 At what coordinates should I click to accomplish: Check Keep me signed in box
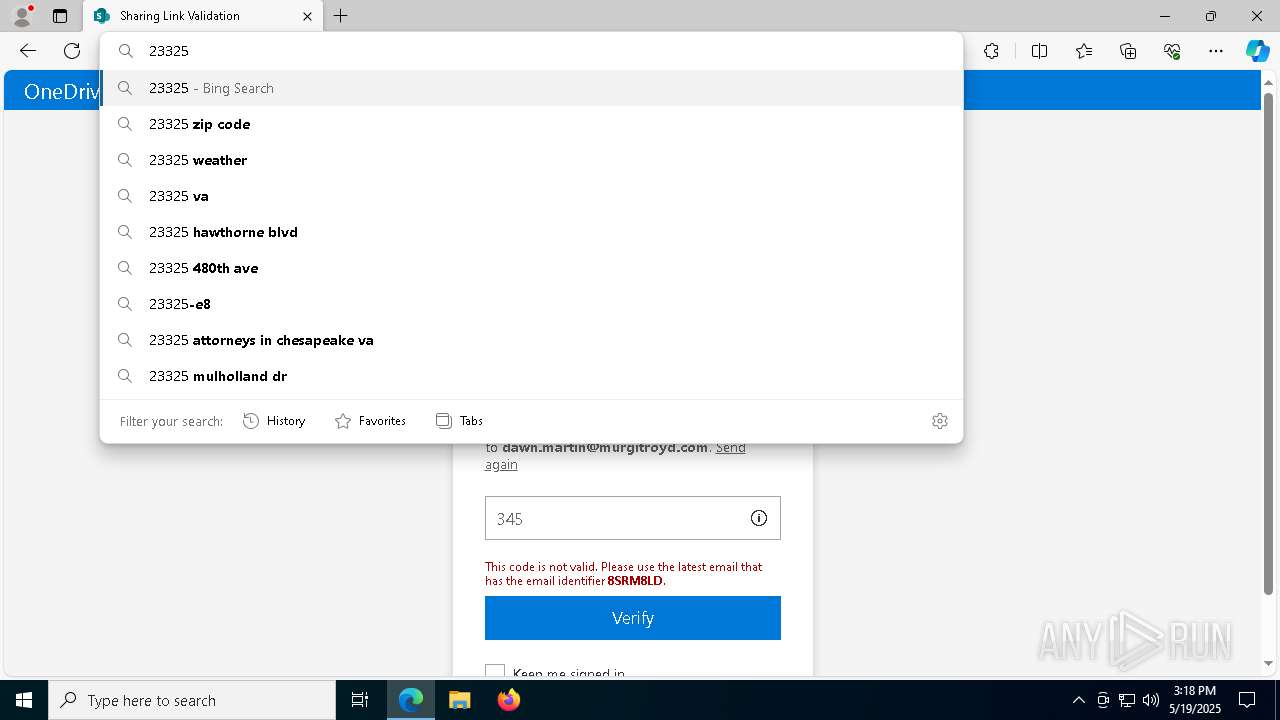(x=495, y=673)
